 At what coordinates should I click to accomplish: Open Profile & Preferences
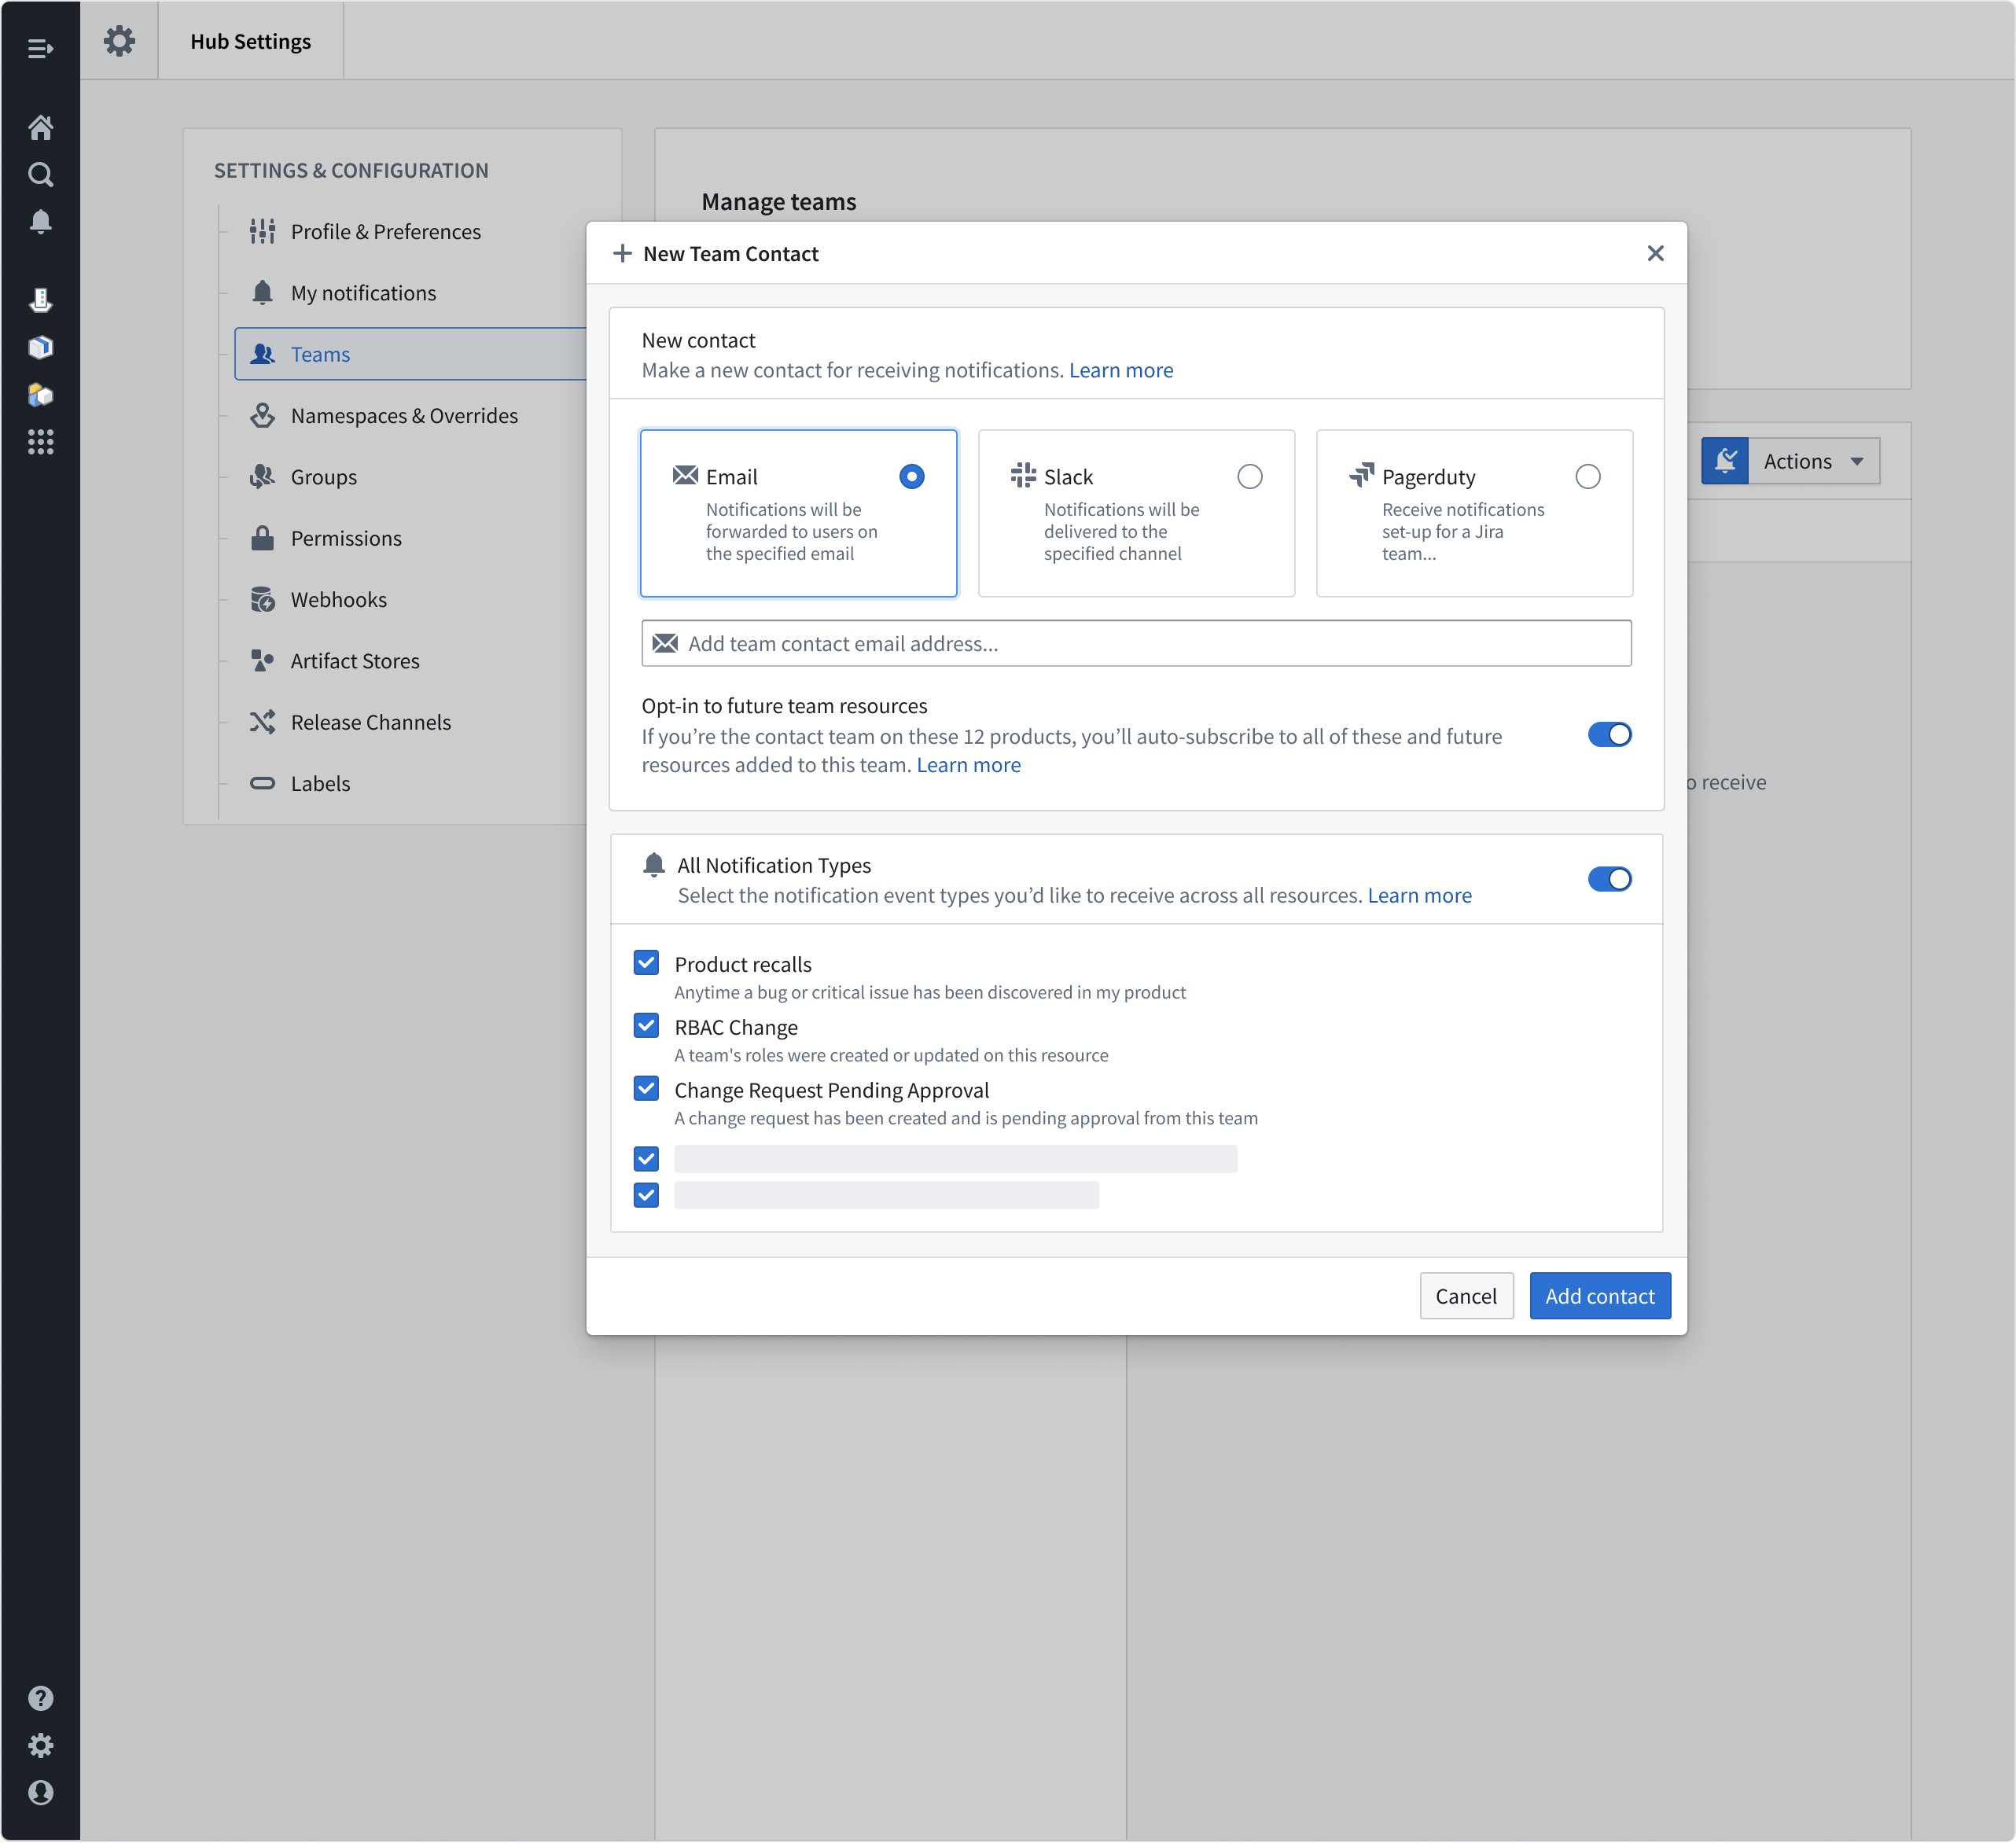coord(385,231)
